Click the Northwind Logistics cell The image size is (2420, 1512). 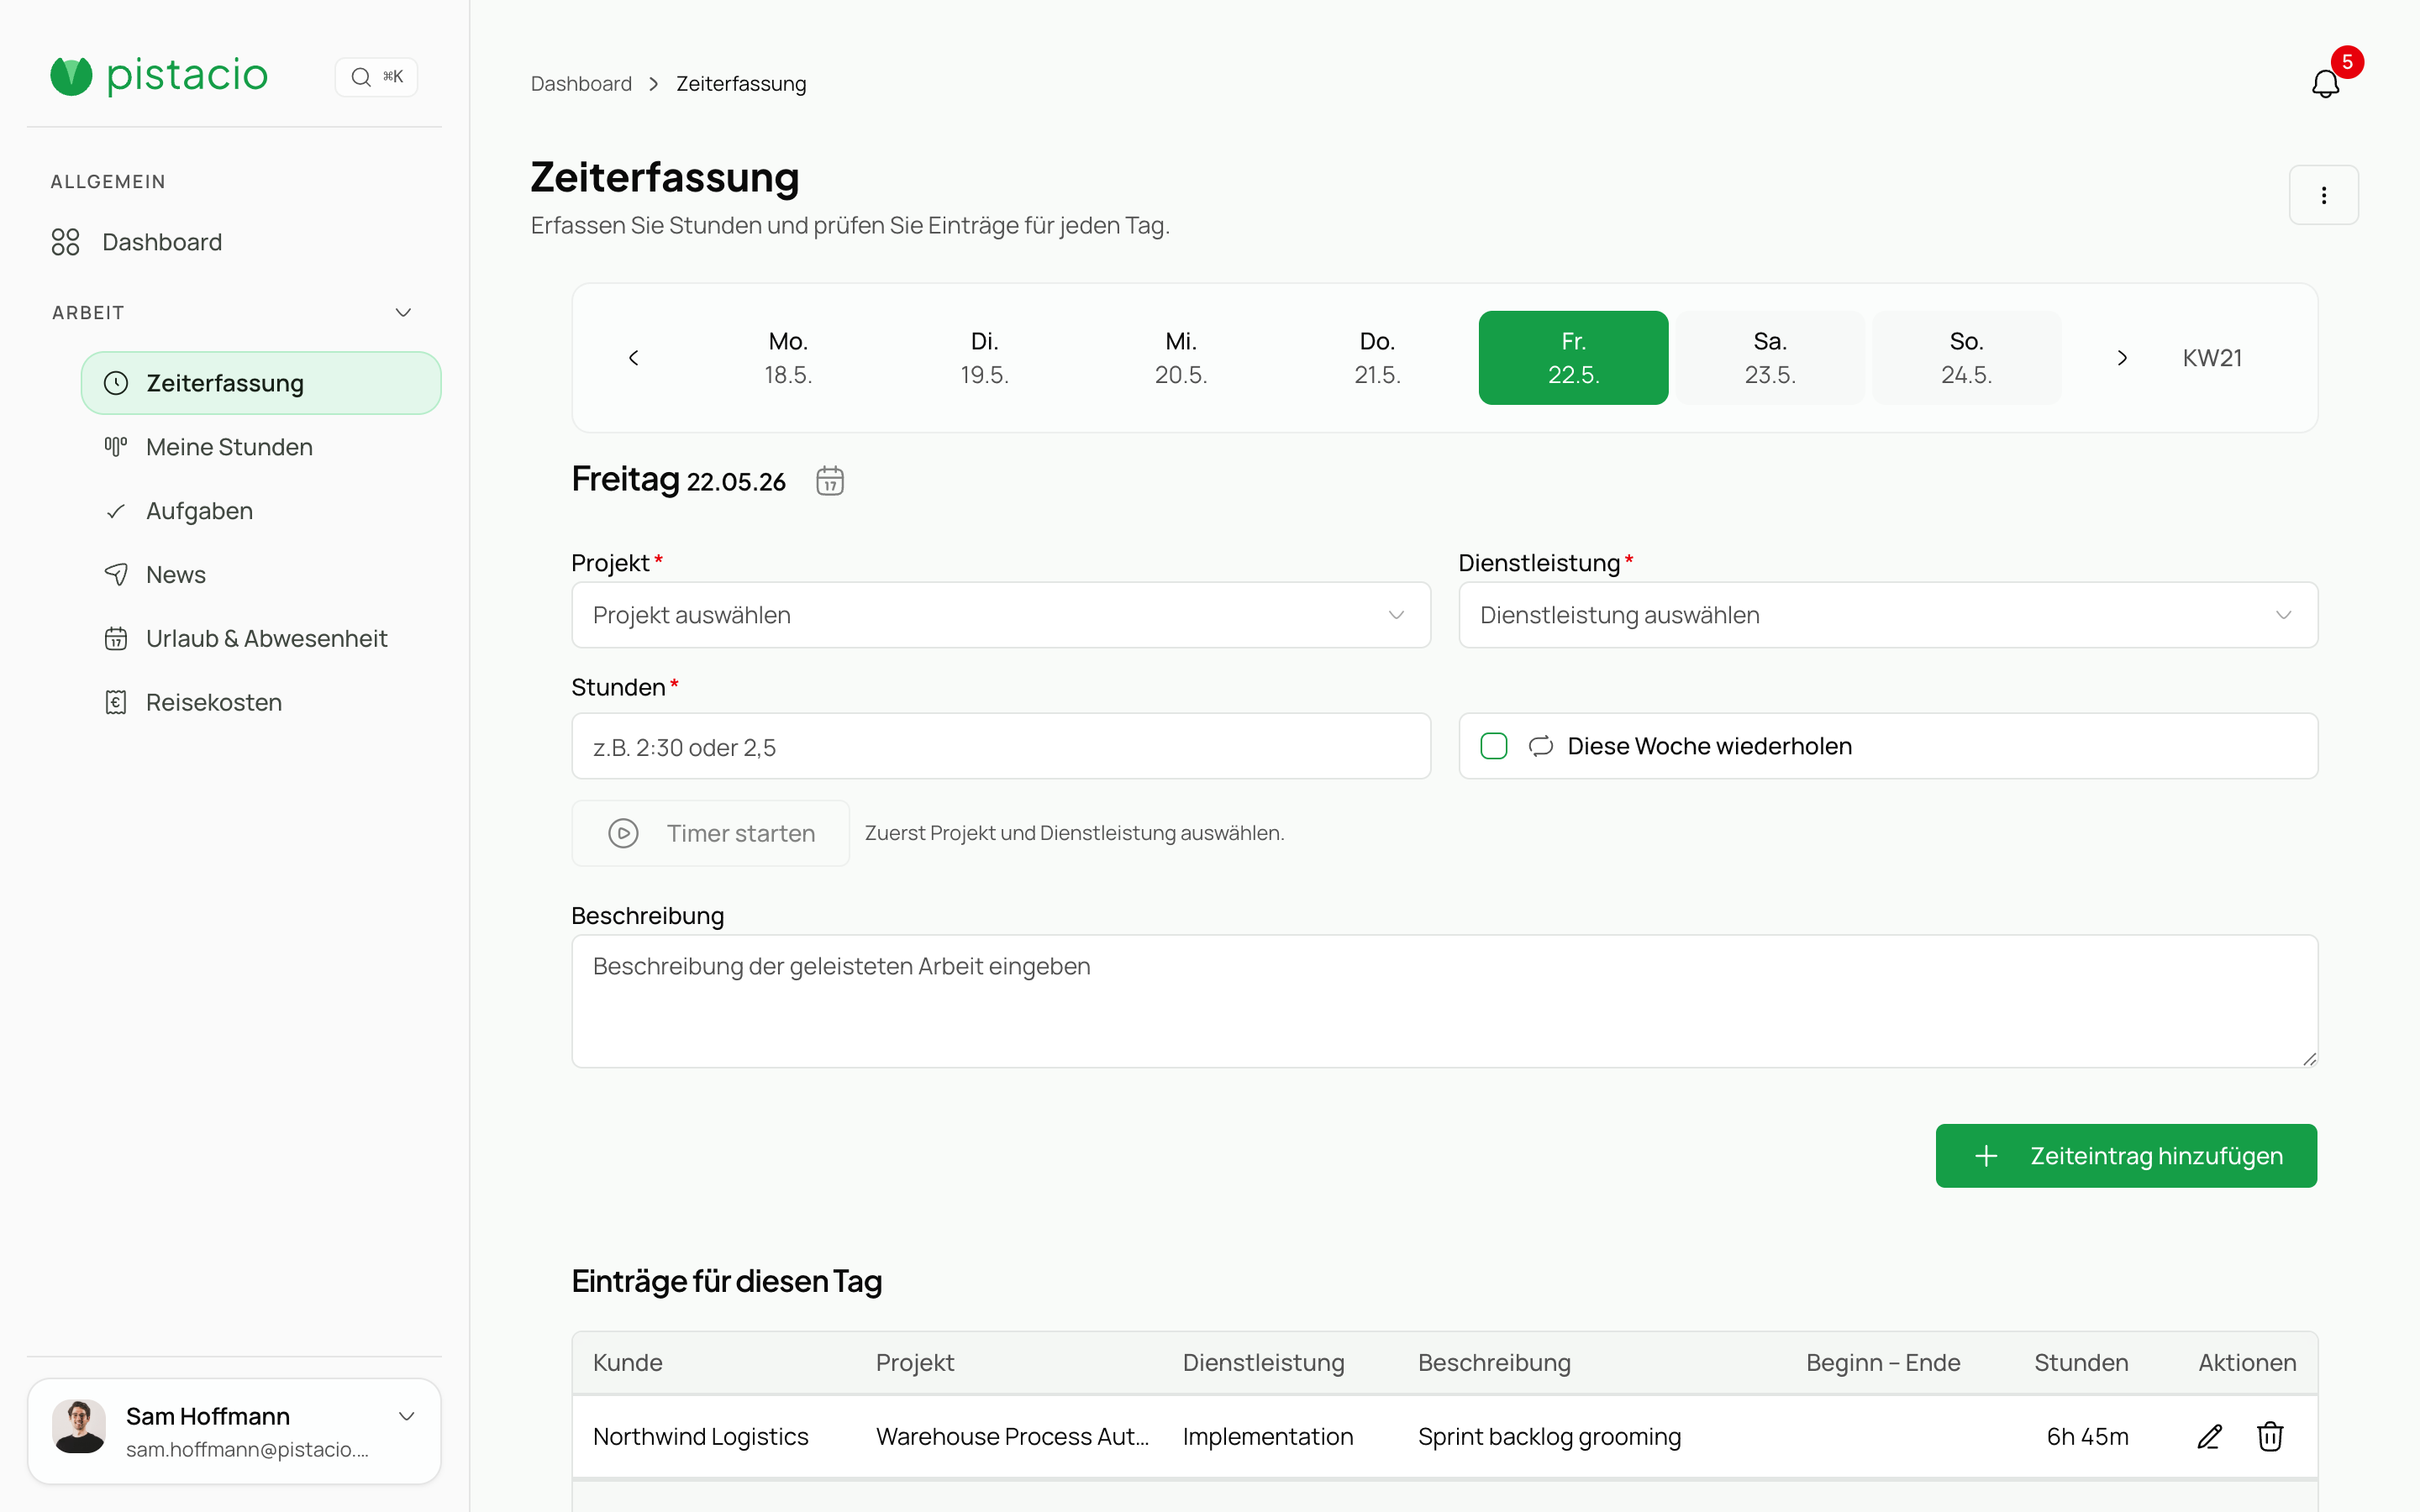tap(700, 1437)
